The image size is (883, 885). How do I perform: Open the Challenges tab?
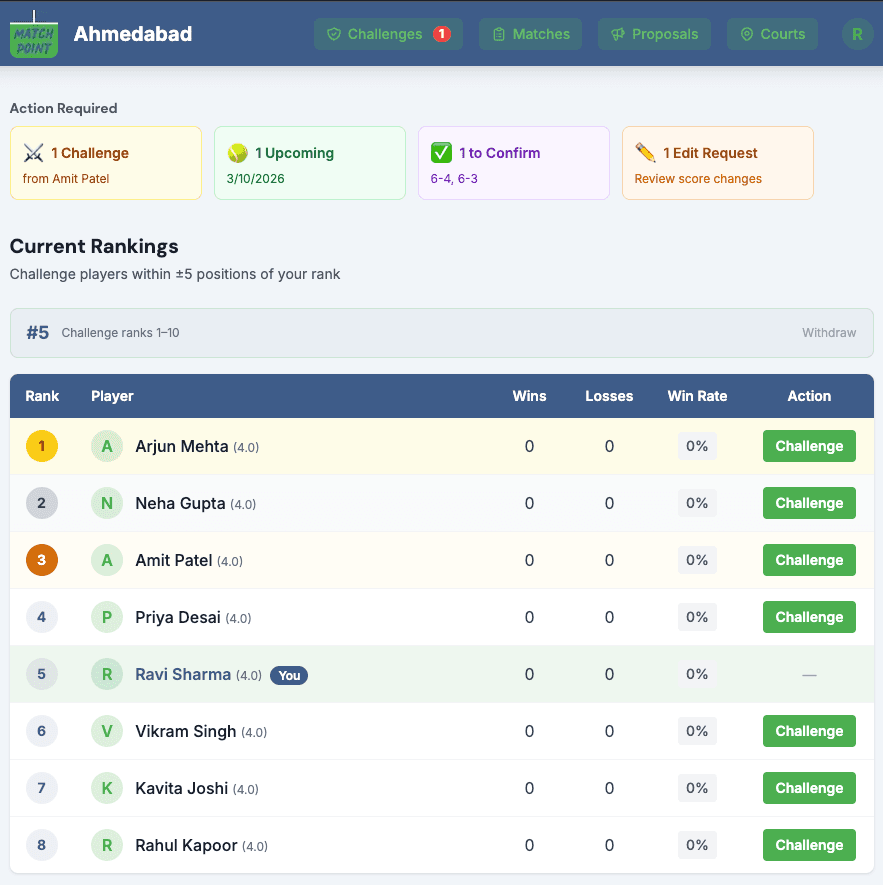click(x=387, y=34)
